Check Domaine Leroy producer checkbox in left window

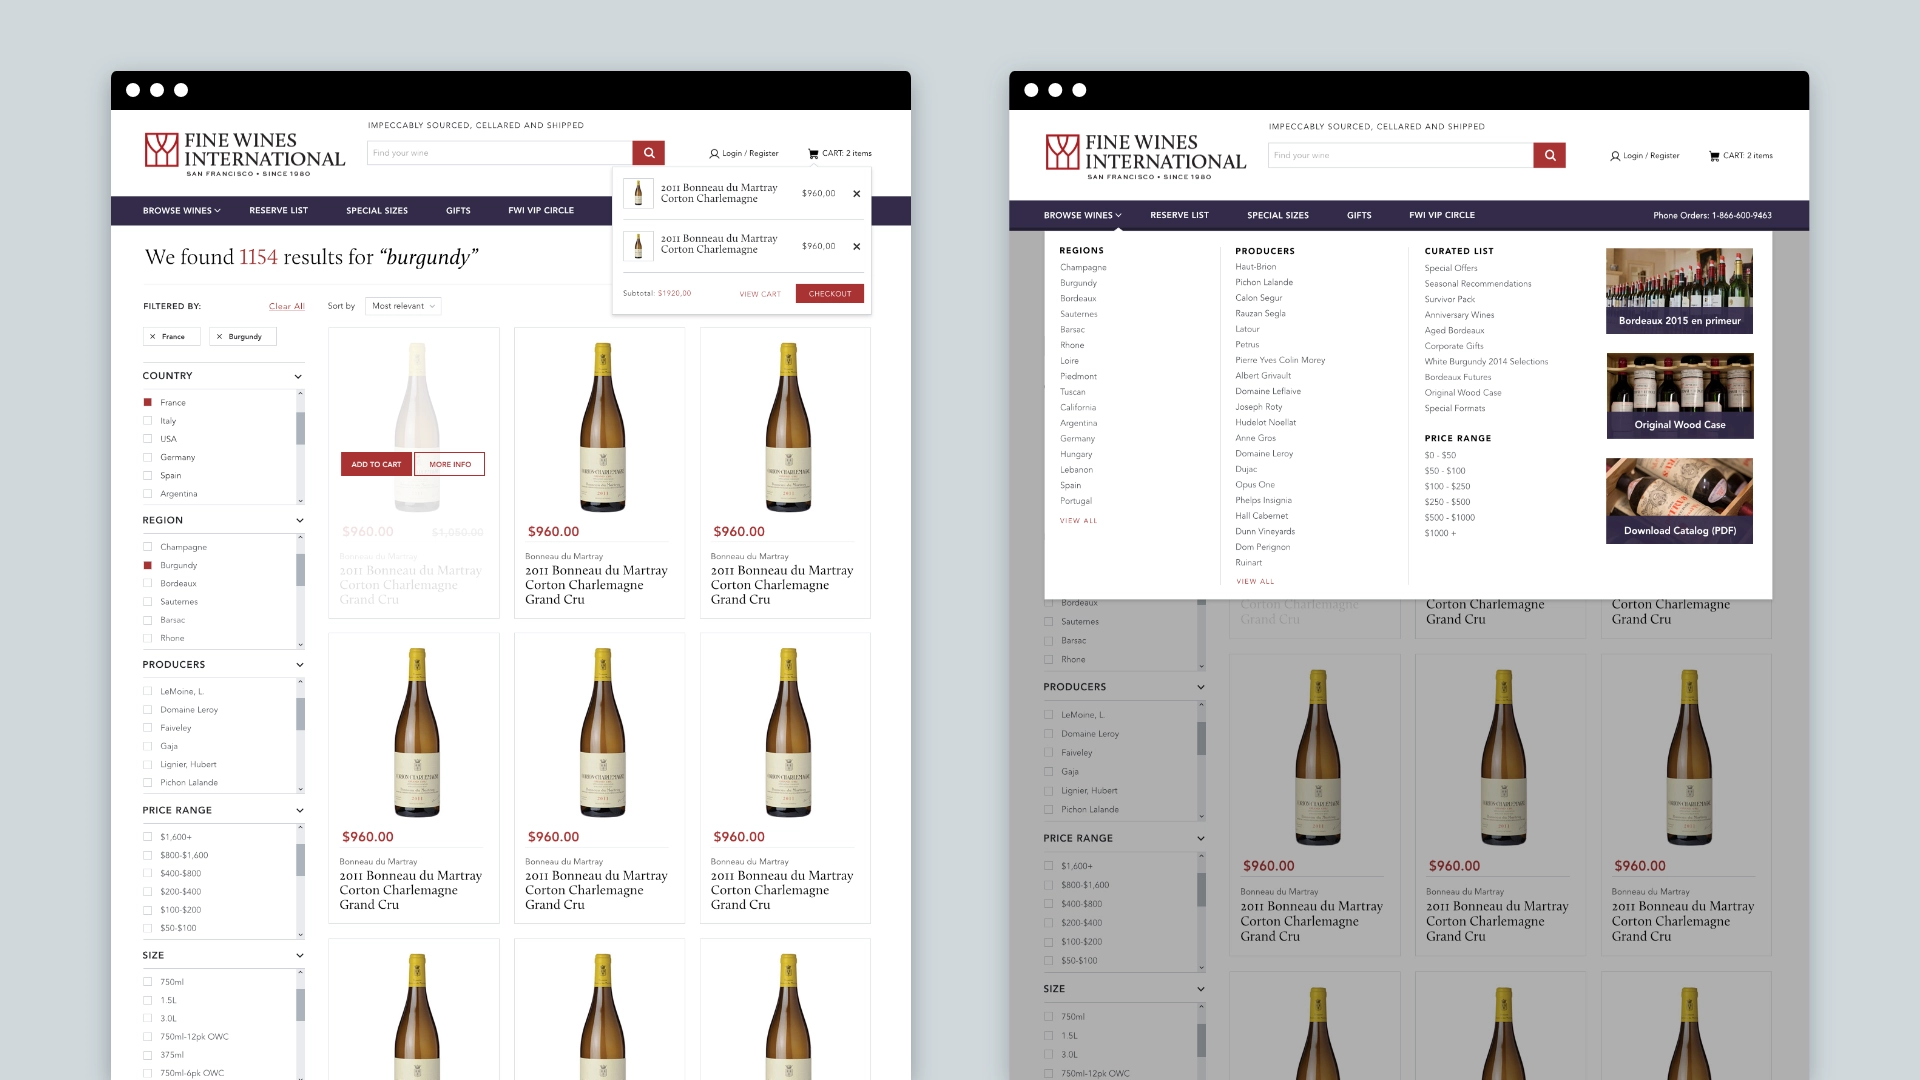click(148, 710)
